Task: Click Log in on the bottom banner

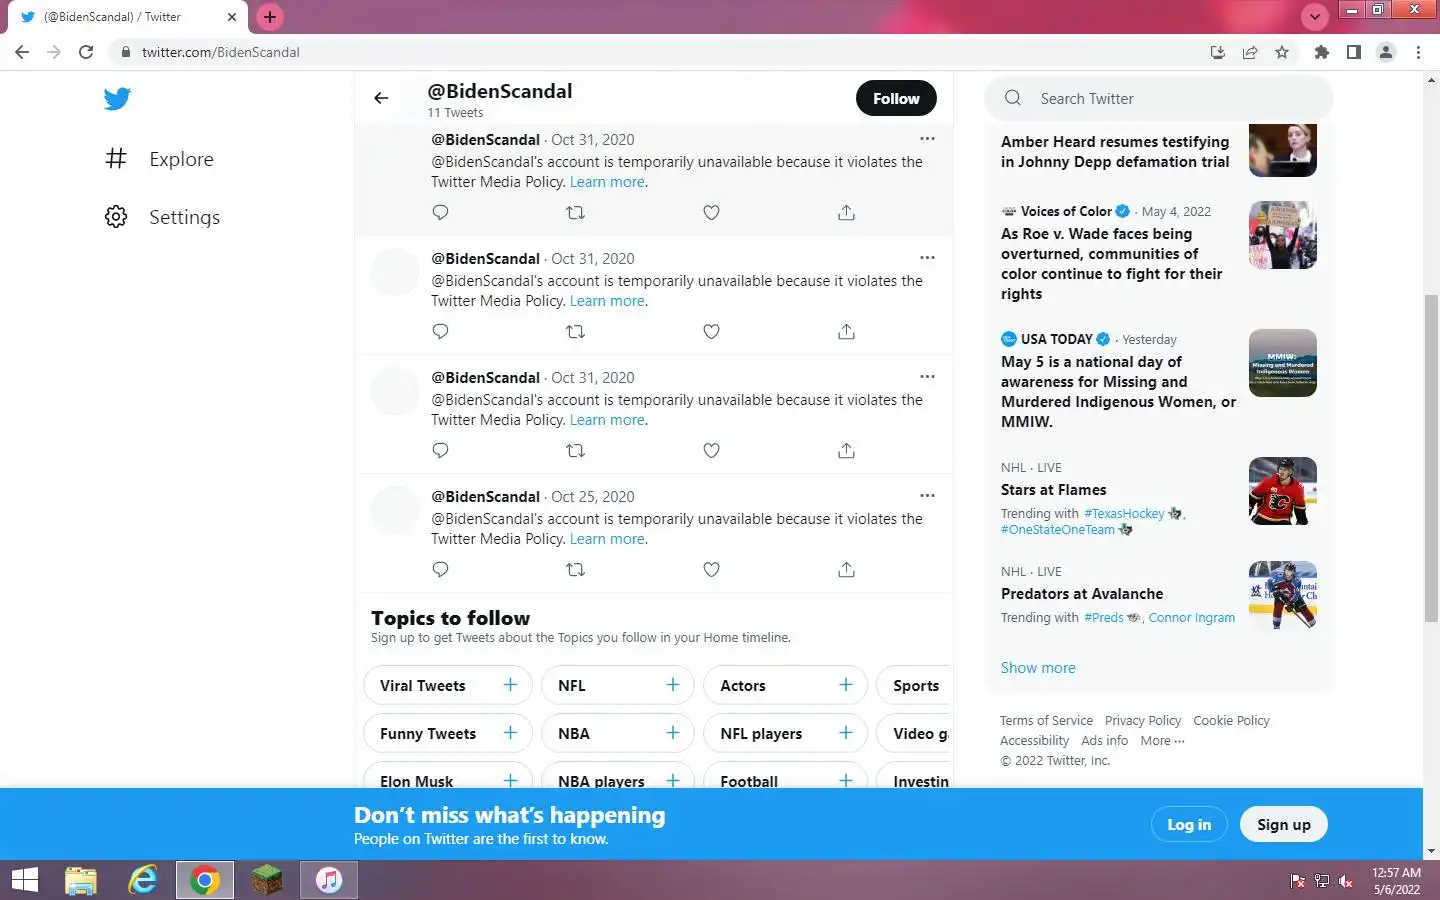Action: point(1189,825)
